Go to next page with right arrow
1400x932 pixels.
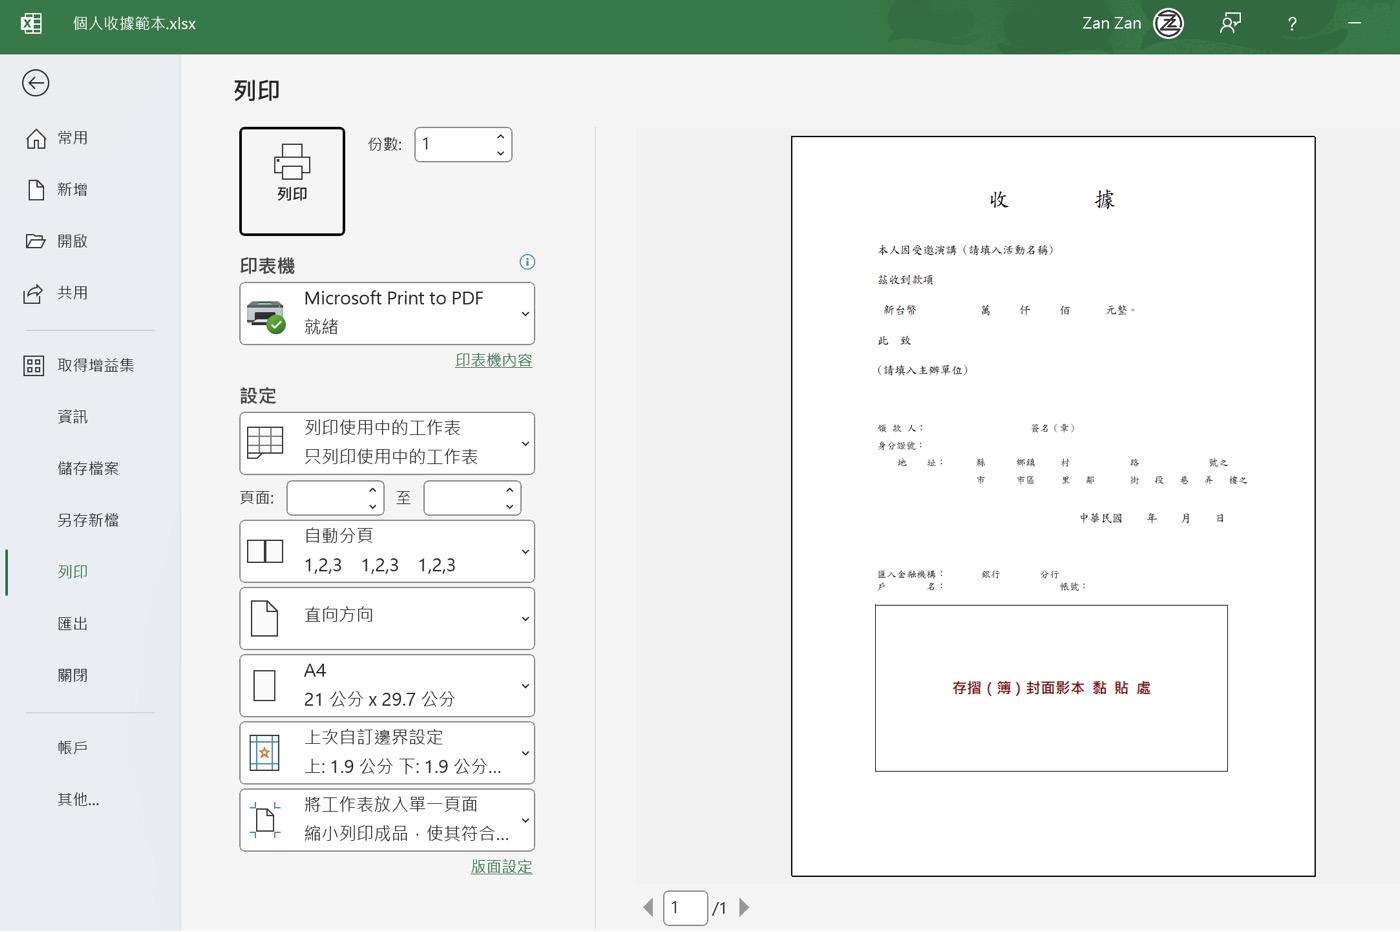[744, 908]
